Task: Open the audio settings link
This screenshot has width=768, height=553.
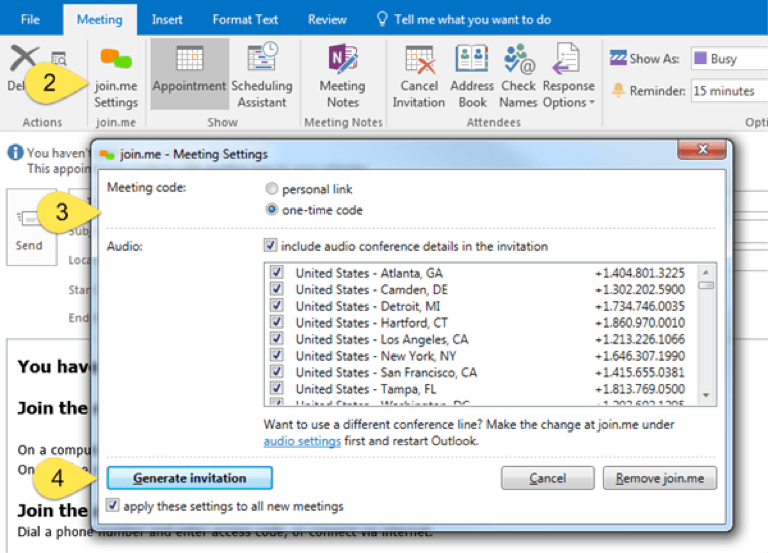Action: pyautogui.click(x=302, y=441)
